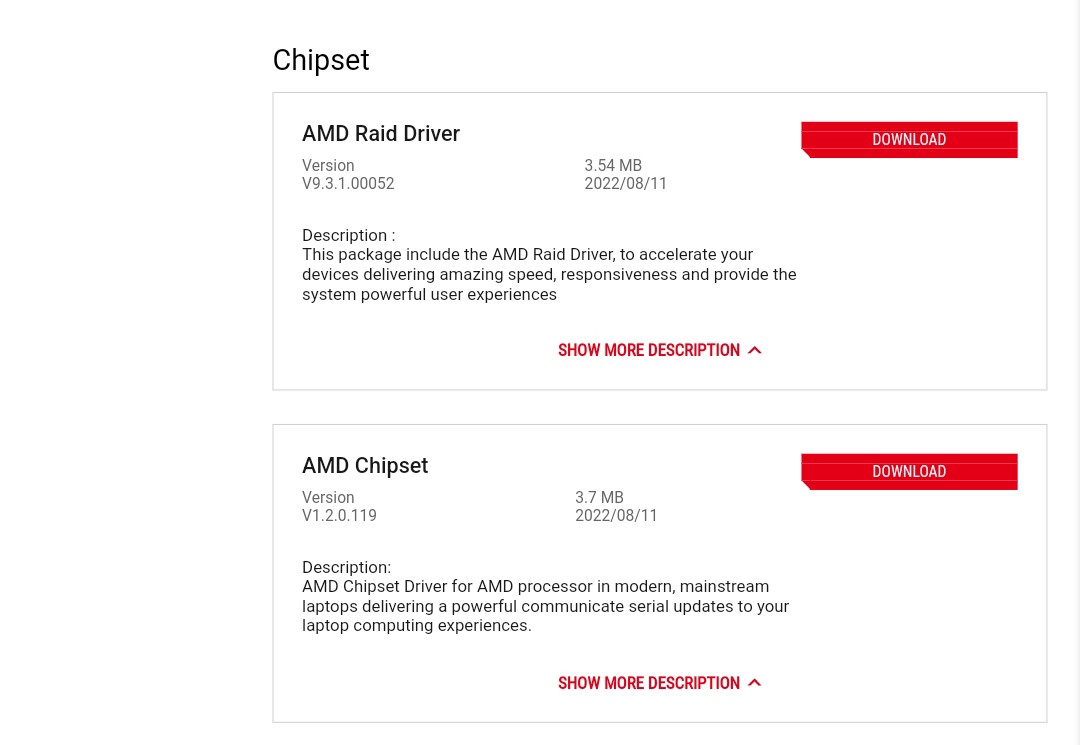Toggle AMD Chipset's Show More Description text
1080x745 pixels.
pyautogui.click(x=648, y=683)
